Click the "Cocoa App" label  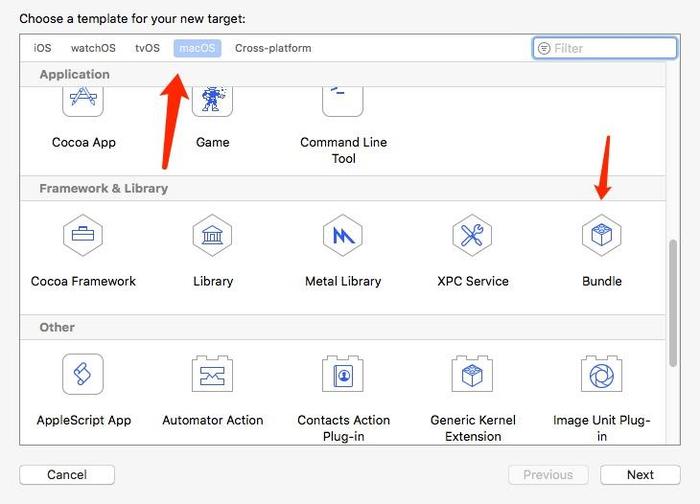tap(84, 142)
